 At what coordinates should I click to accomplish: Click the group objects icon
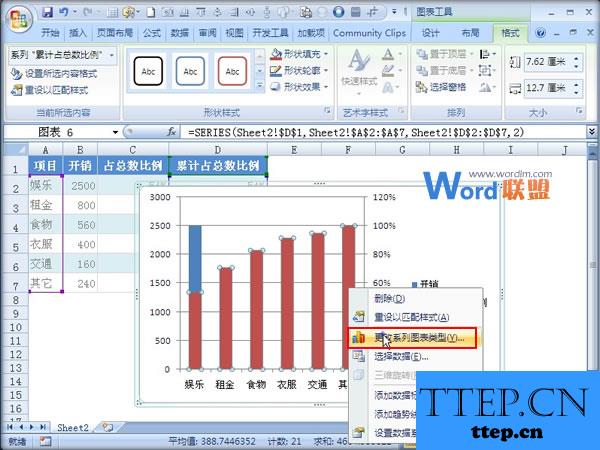tap(487, 70)
